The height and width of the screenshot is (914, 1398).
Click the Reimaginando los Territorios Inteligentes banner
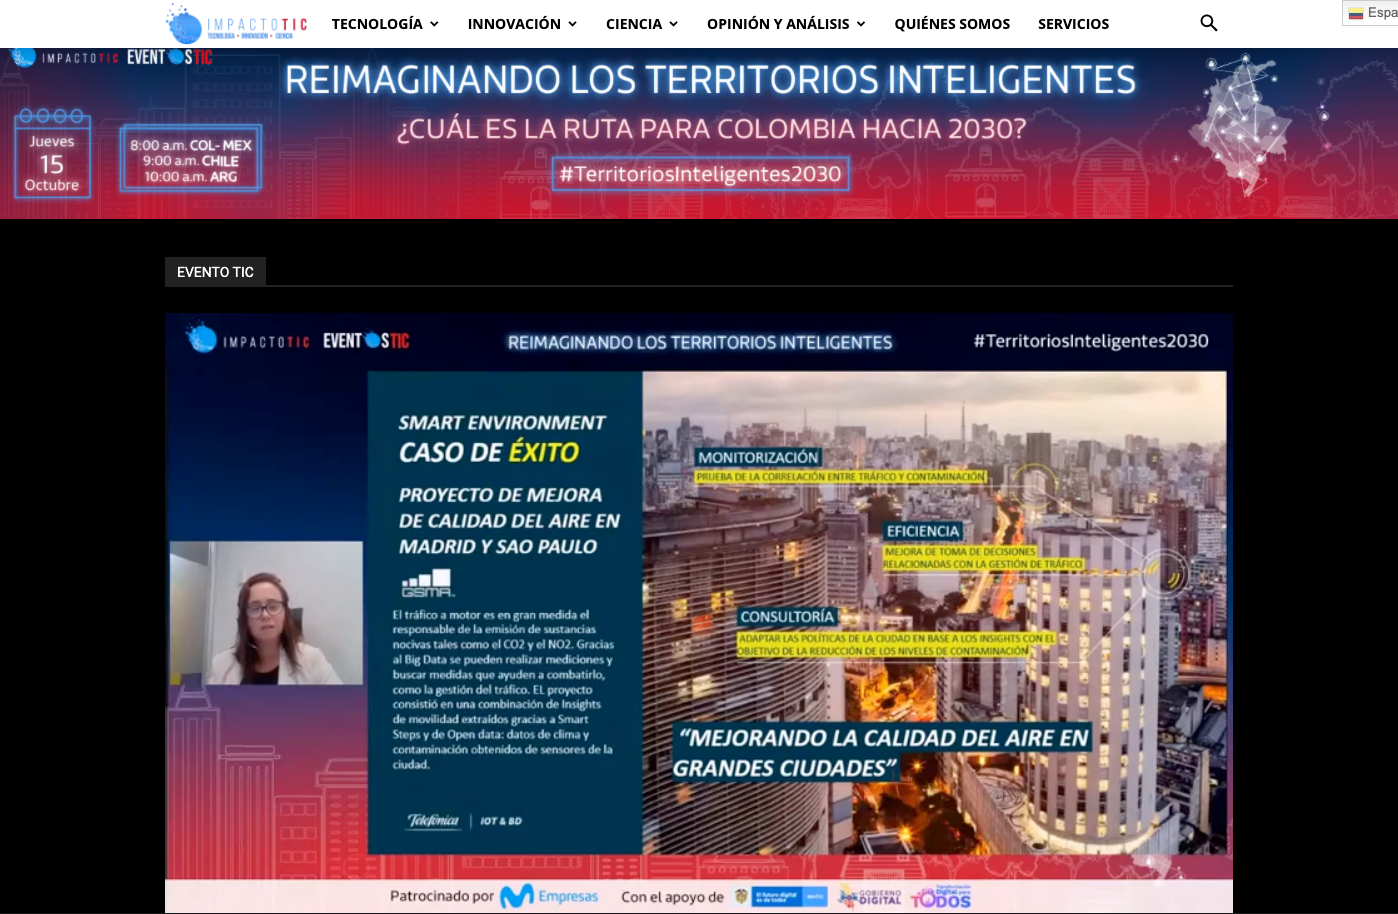[710, 80]
